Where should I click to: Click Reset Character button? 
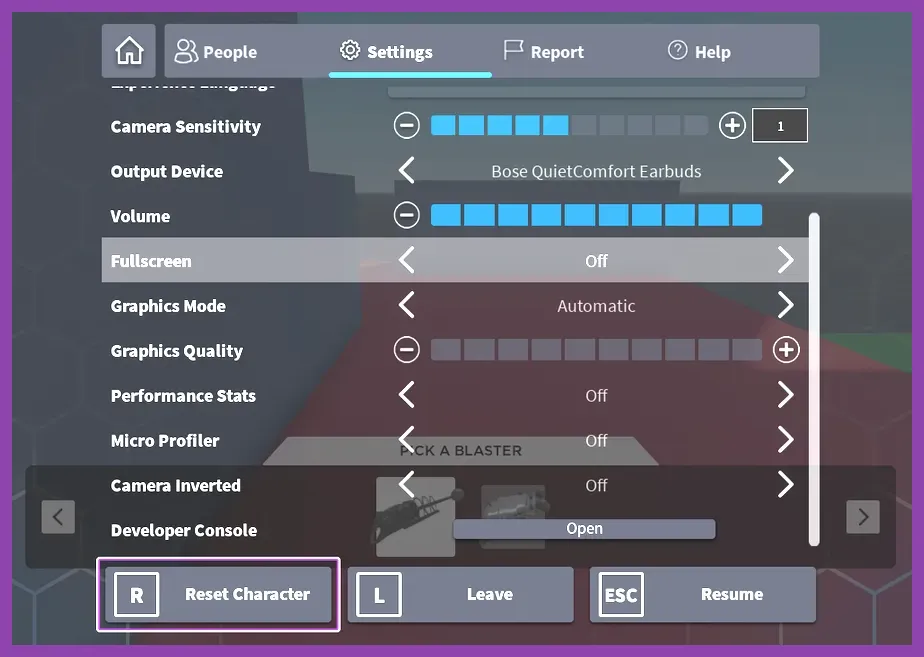click(x=218, y=595)
